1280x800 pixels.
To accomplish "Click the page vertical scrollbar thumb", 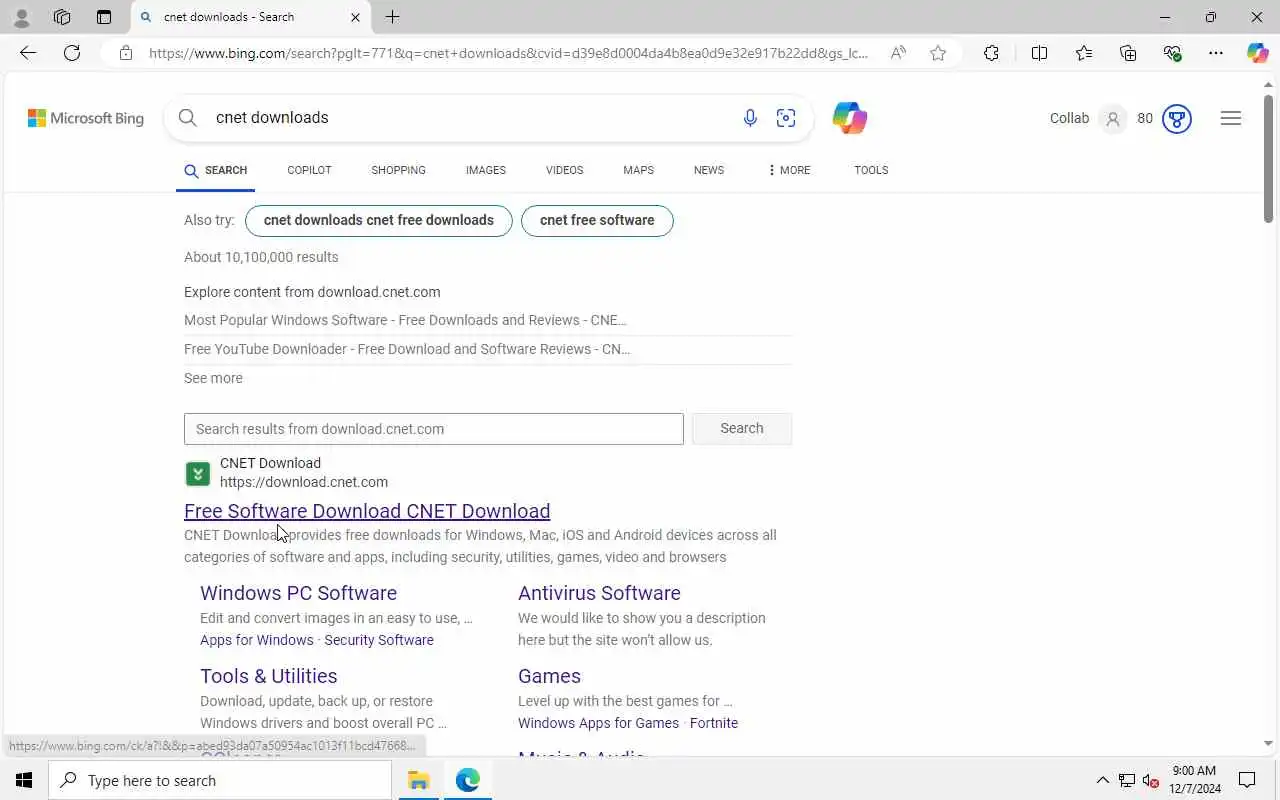I will [1268, 158].
